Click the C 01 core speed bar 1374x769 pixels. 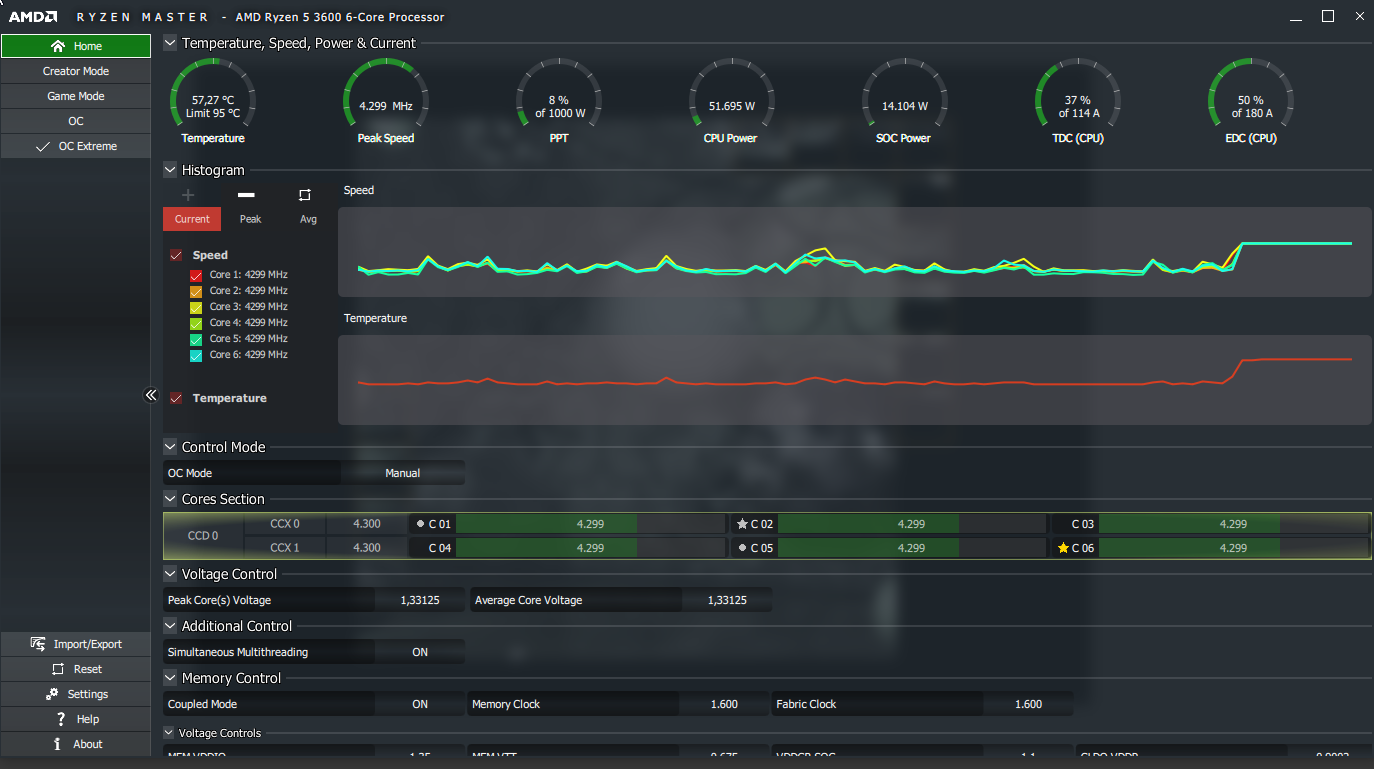coord(590,524)
